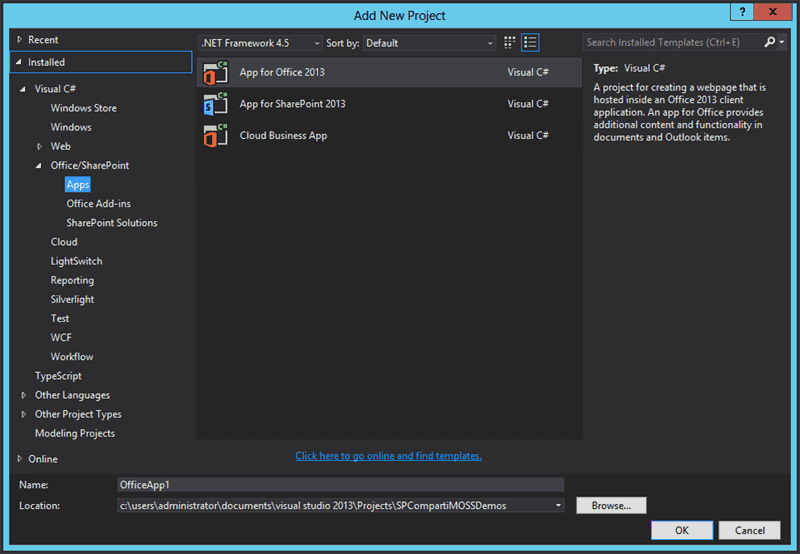The image size is (800, 554).
Task: Select SharePoint Solutions category
Action: click(112, 223)
